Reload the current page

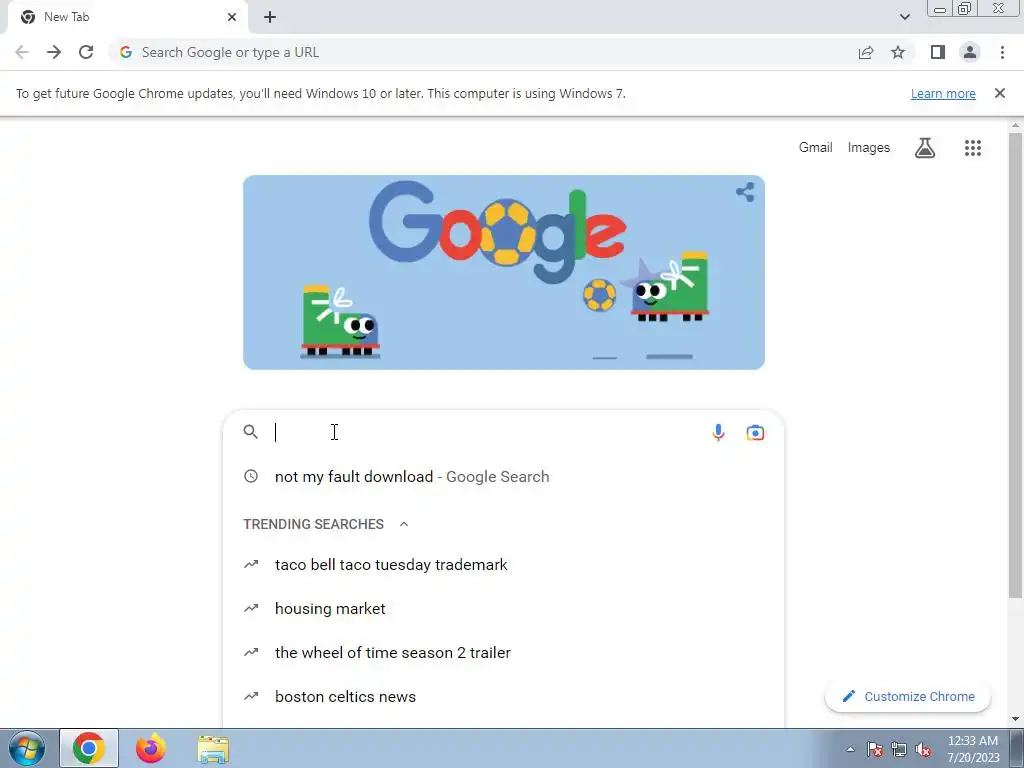86,52
